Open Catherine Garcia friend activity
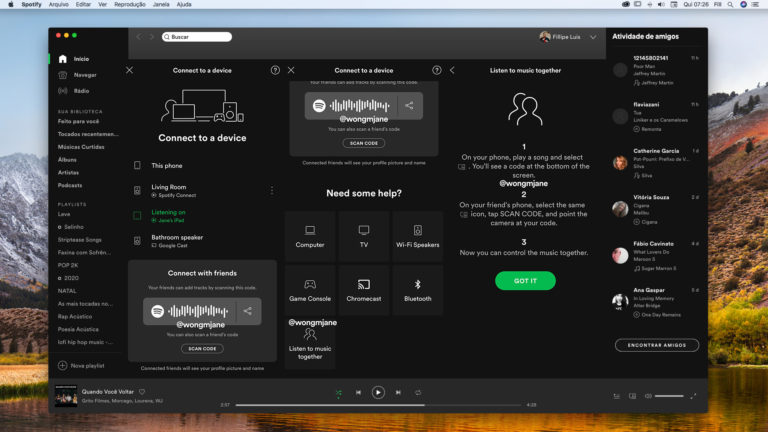This screenshot has width=768, height=432. coord(656,163)
